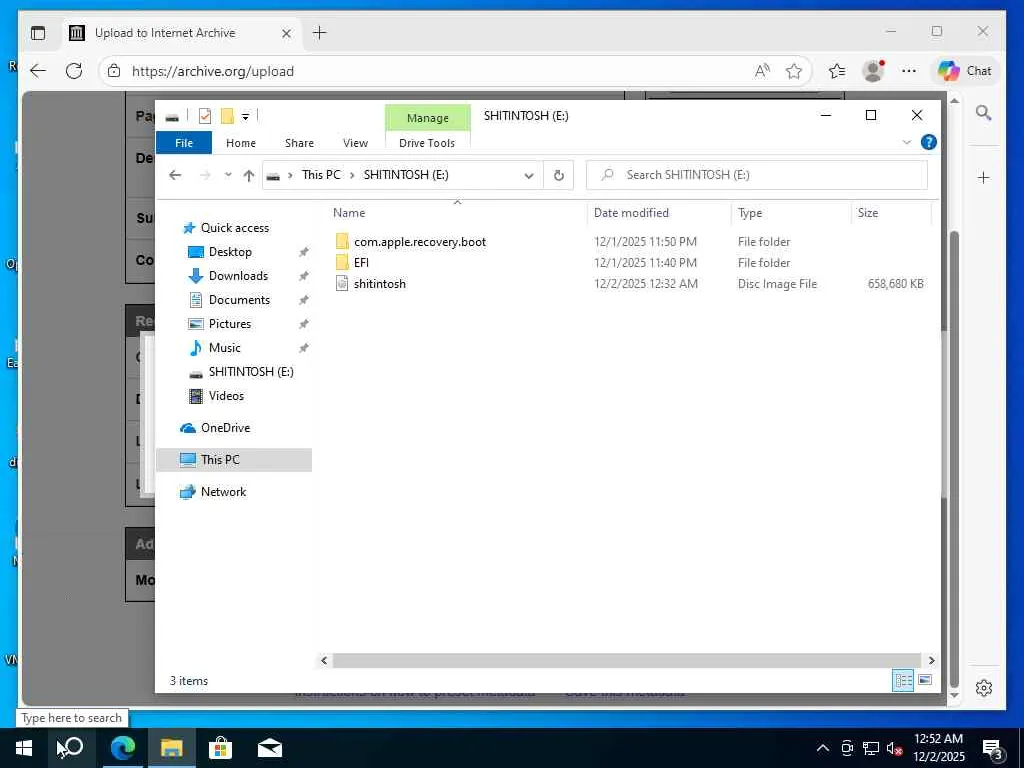1024x768 pixels.
Task: Switch to Details view layout icon
Action: click(x=903, y=680)
